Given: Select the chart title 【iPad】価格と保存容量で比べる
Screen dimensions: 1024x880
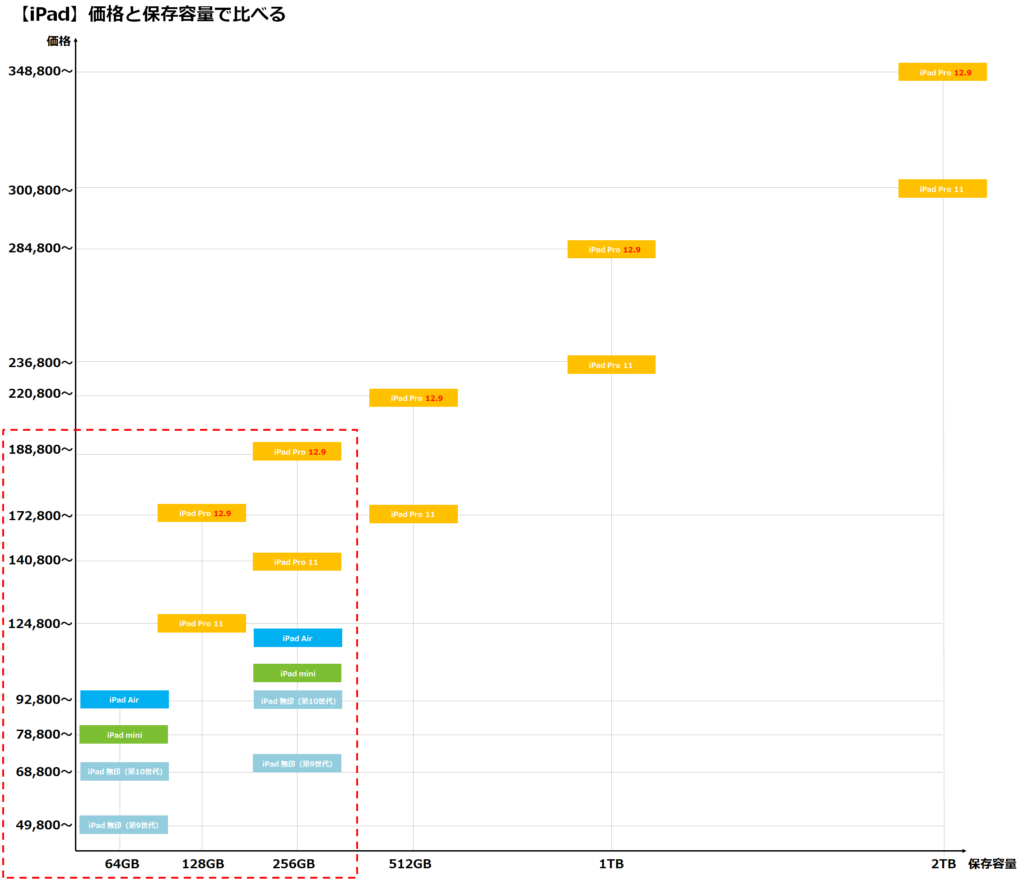Looking at the screenshot, I should click(150, 14).
